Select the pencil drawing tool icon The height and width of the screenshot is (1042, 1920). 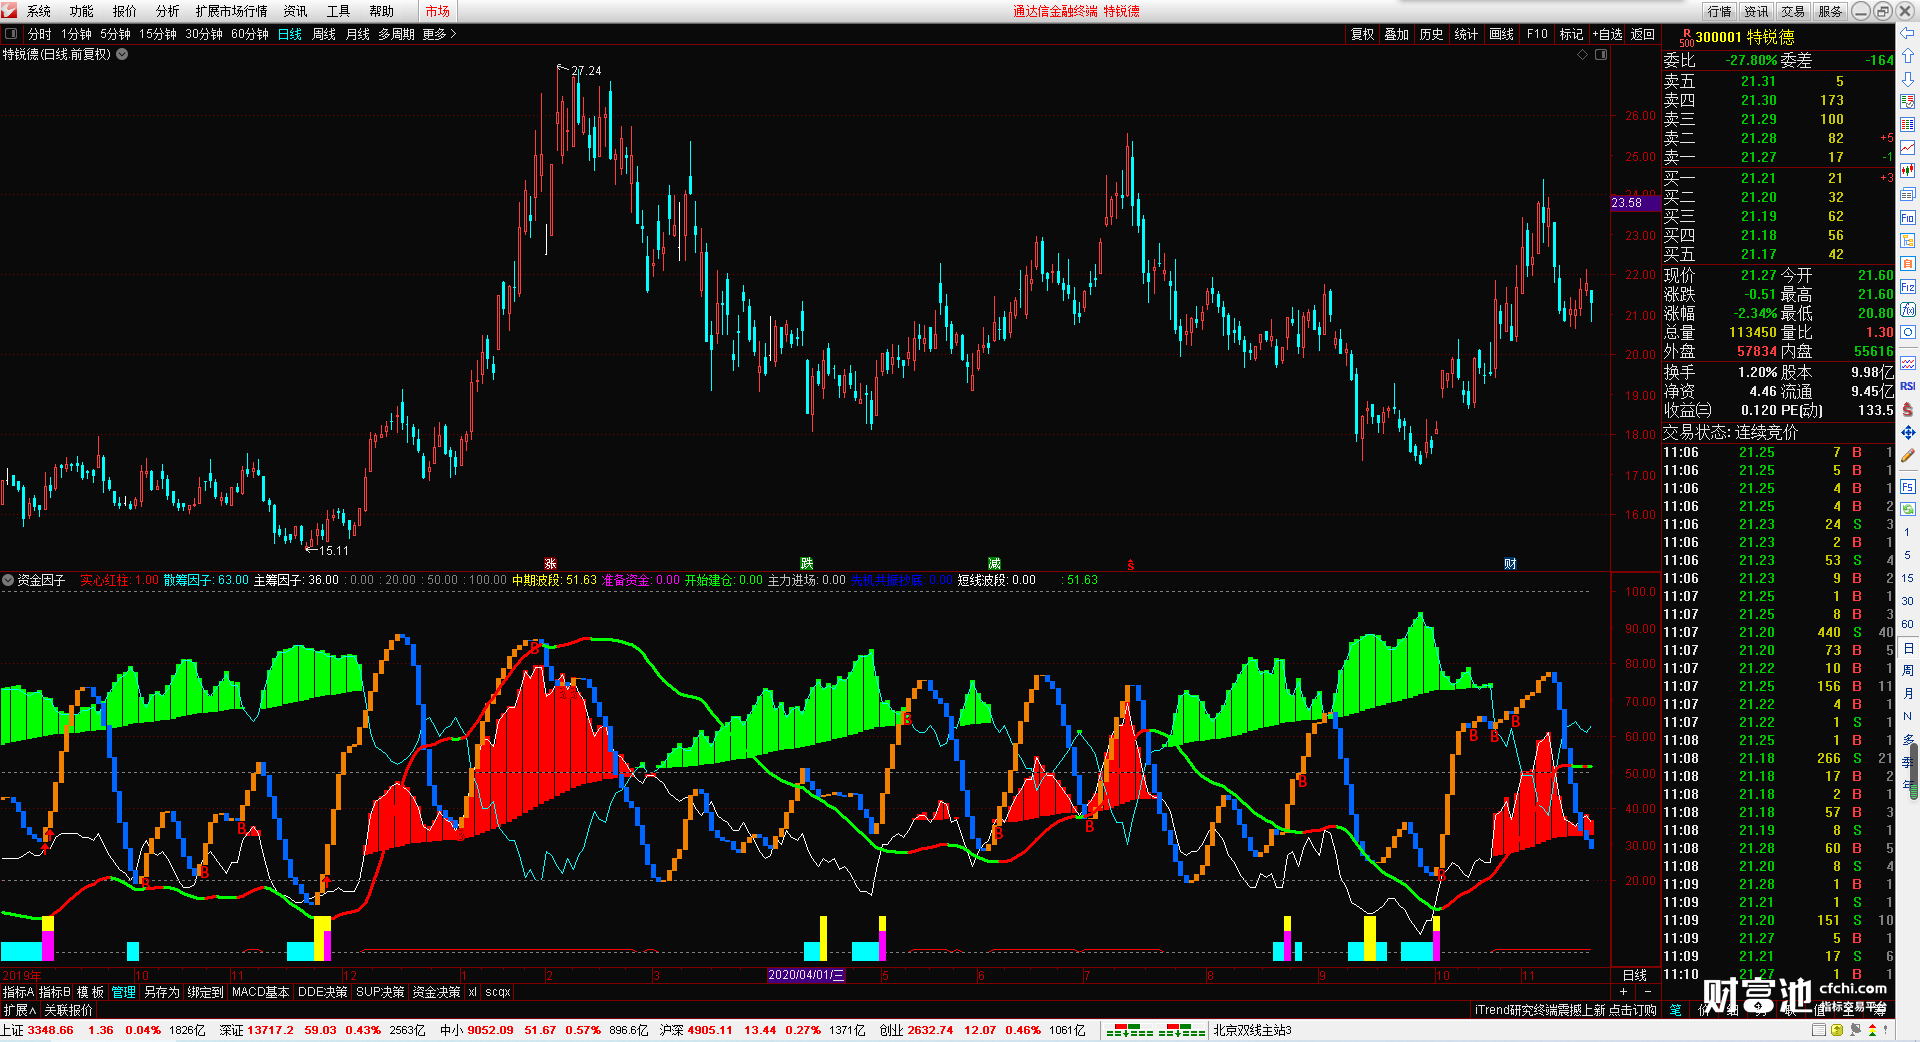[x=1908, y=456]
